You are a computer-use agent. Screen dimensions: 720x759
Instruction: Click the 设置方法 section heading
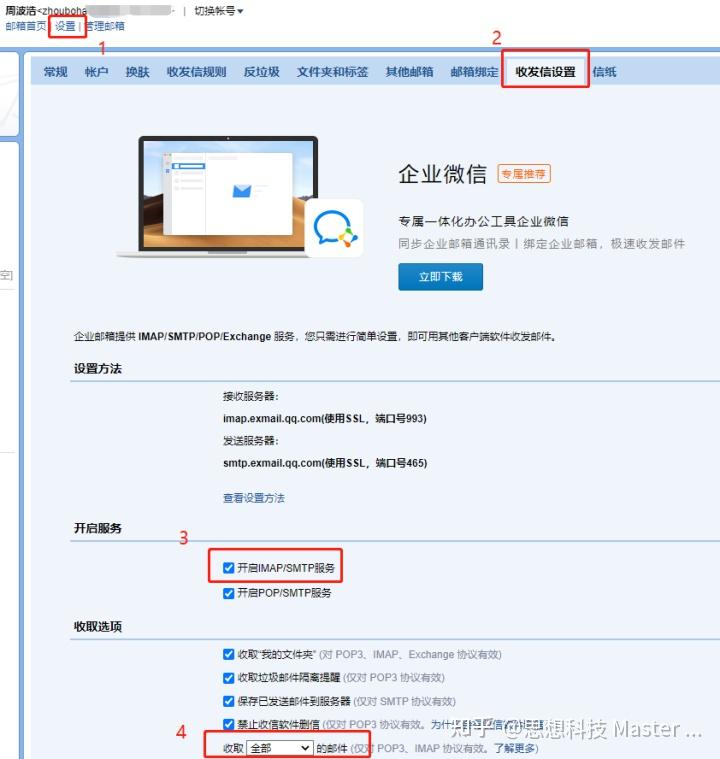point(98,369)
